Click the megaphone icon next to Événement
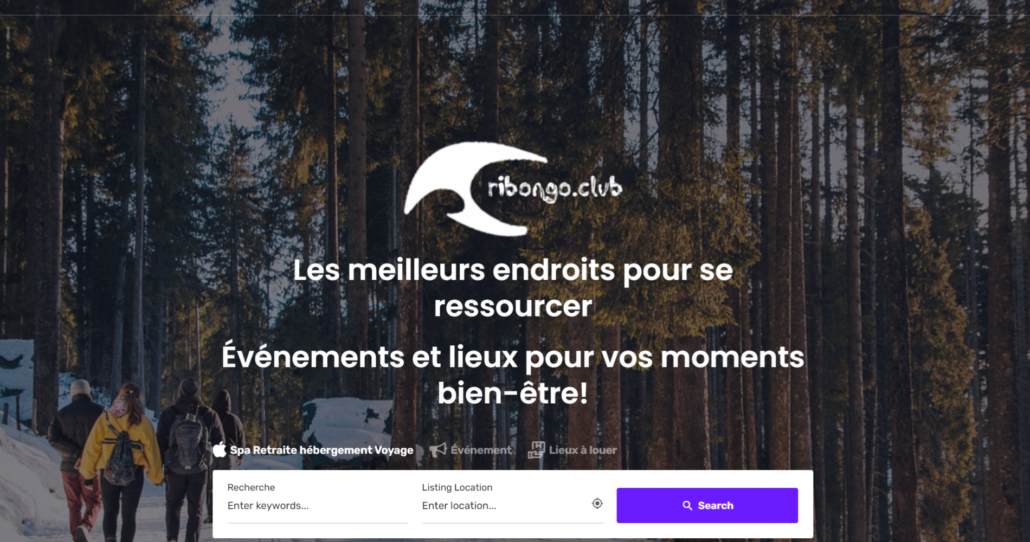The width and height of the screenshot is (1030, 542). 437,449
